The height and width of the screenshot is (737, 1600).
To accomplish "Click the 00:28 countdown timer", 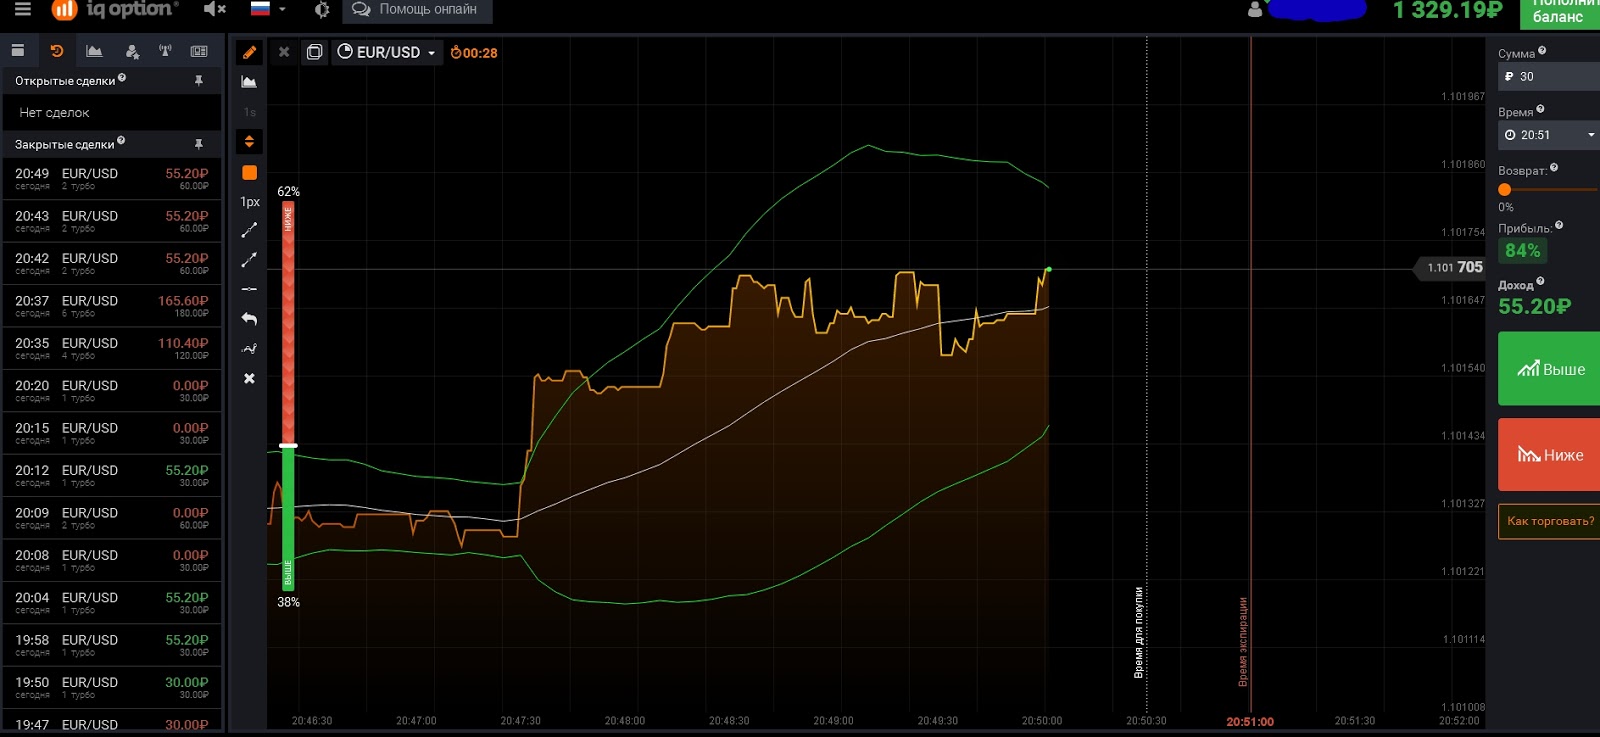I will click(x=474, y=53).
